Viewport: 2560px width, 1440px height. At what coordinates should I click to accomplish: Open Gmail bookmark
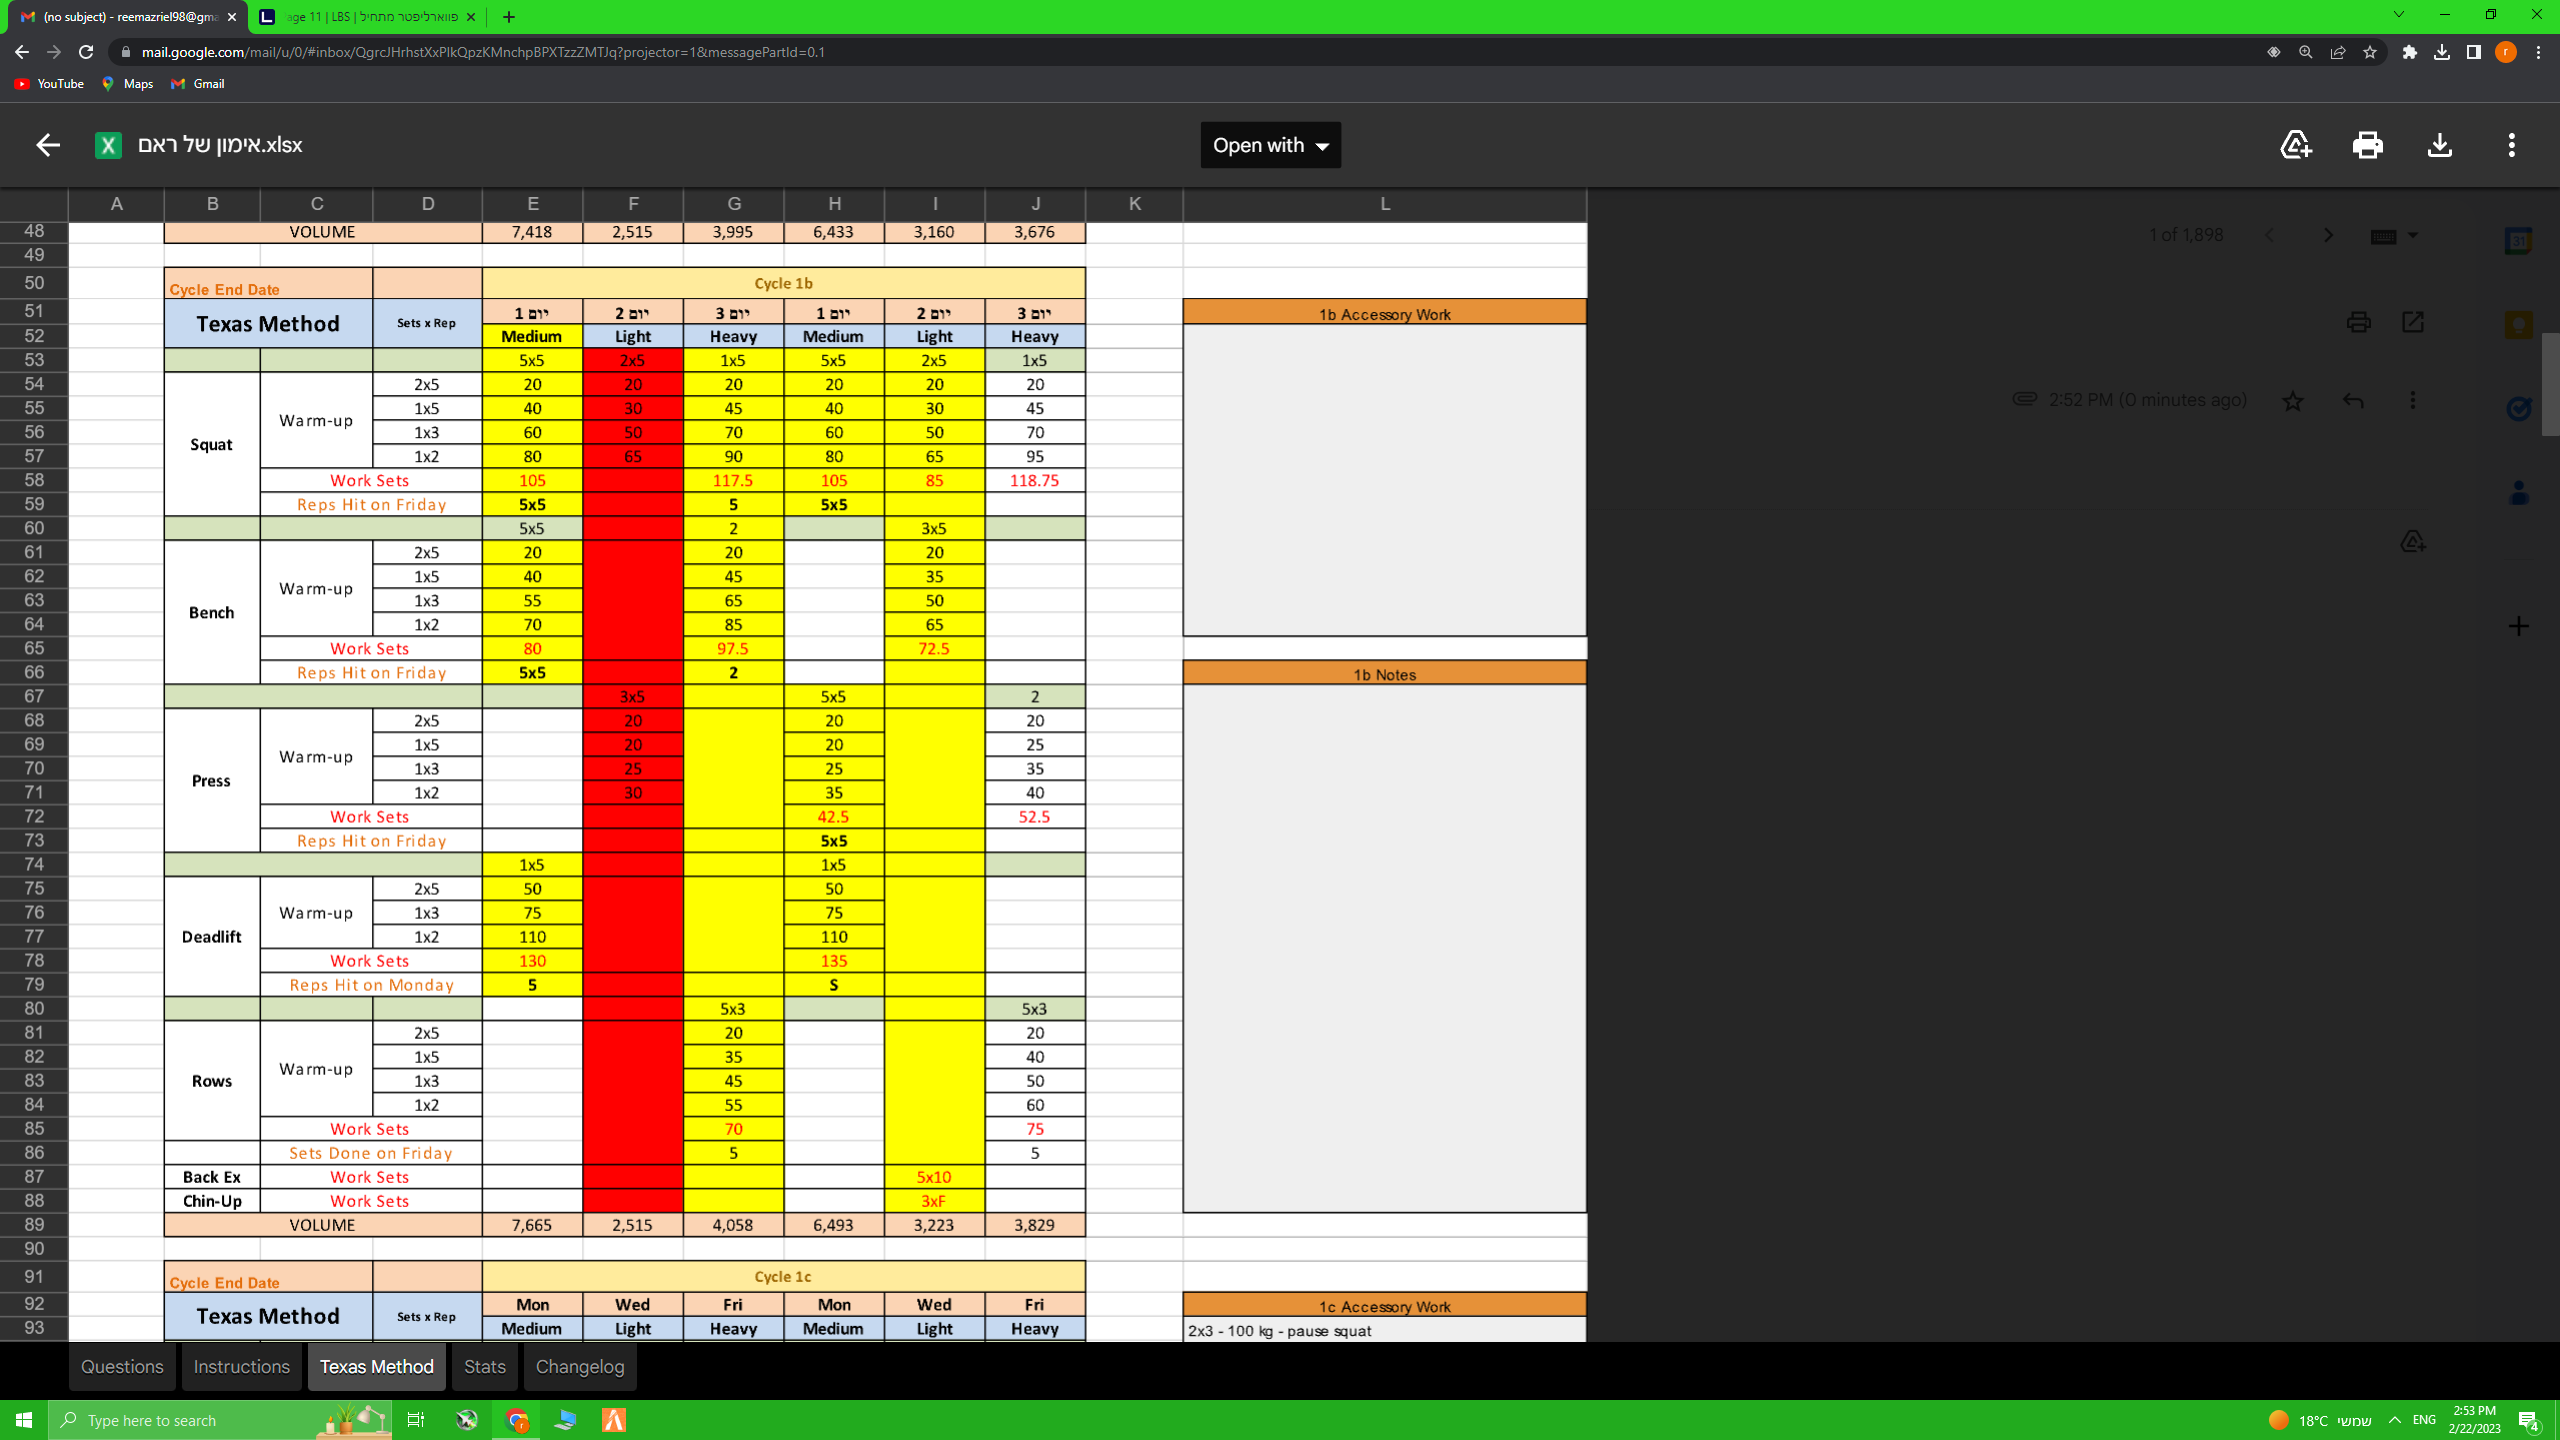coord(198,84)
